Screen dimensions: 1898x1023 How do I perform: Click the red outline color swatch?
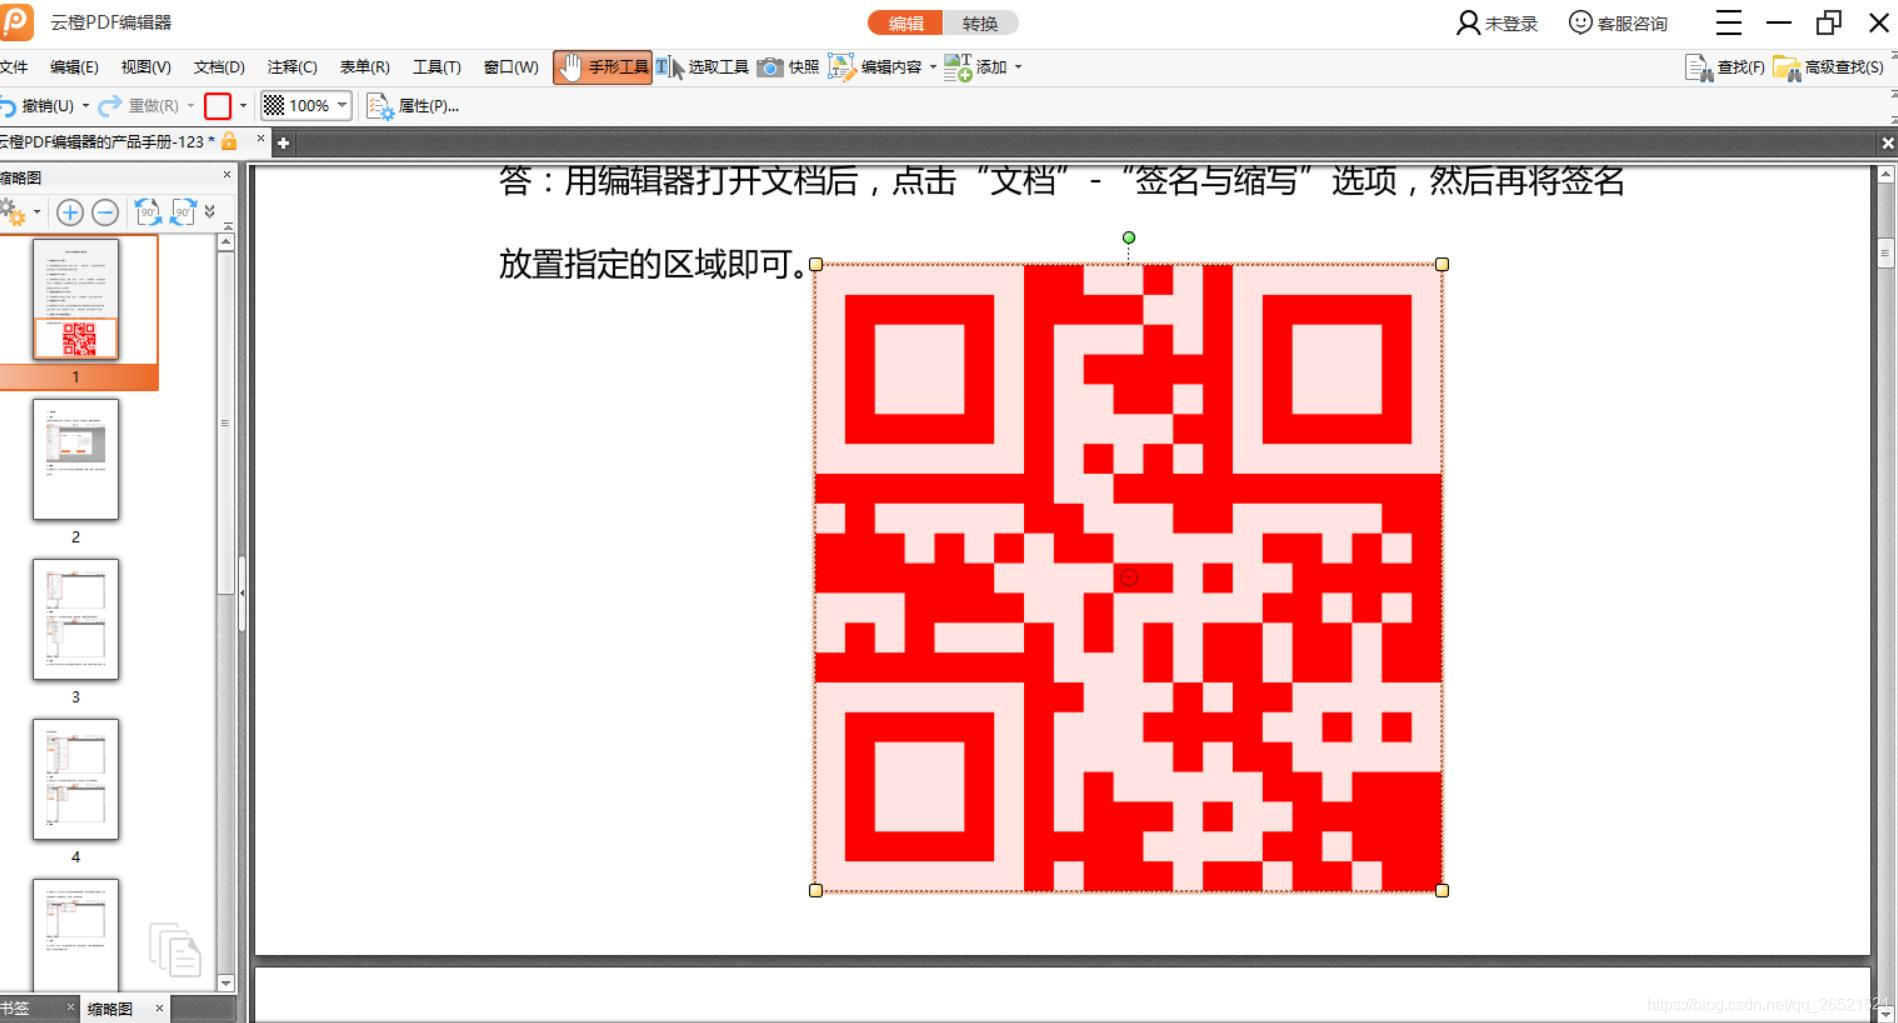click(x=217, y=105)
